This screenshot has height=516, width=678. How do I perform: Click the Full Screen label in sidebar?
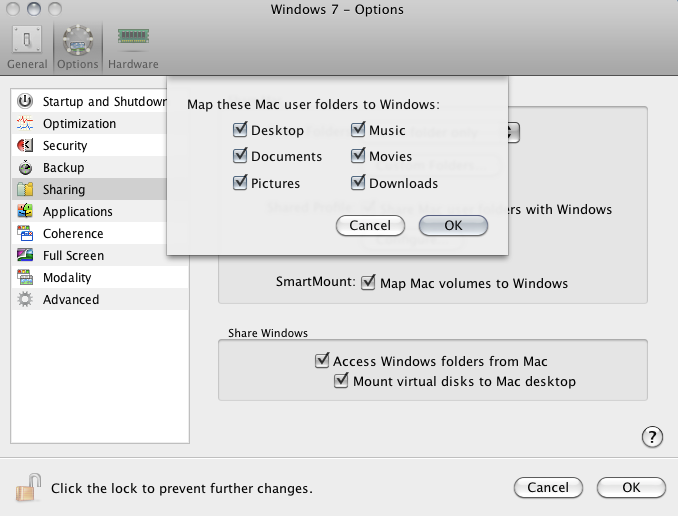[x=74, y=256]
